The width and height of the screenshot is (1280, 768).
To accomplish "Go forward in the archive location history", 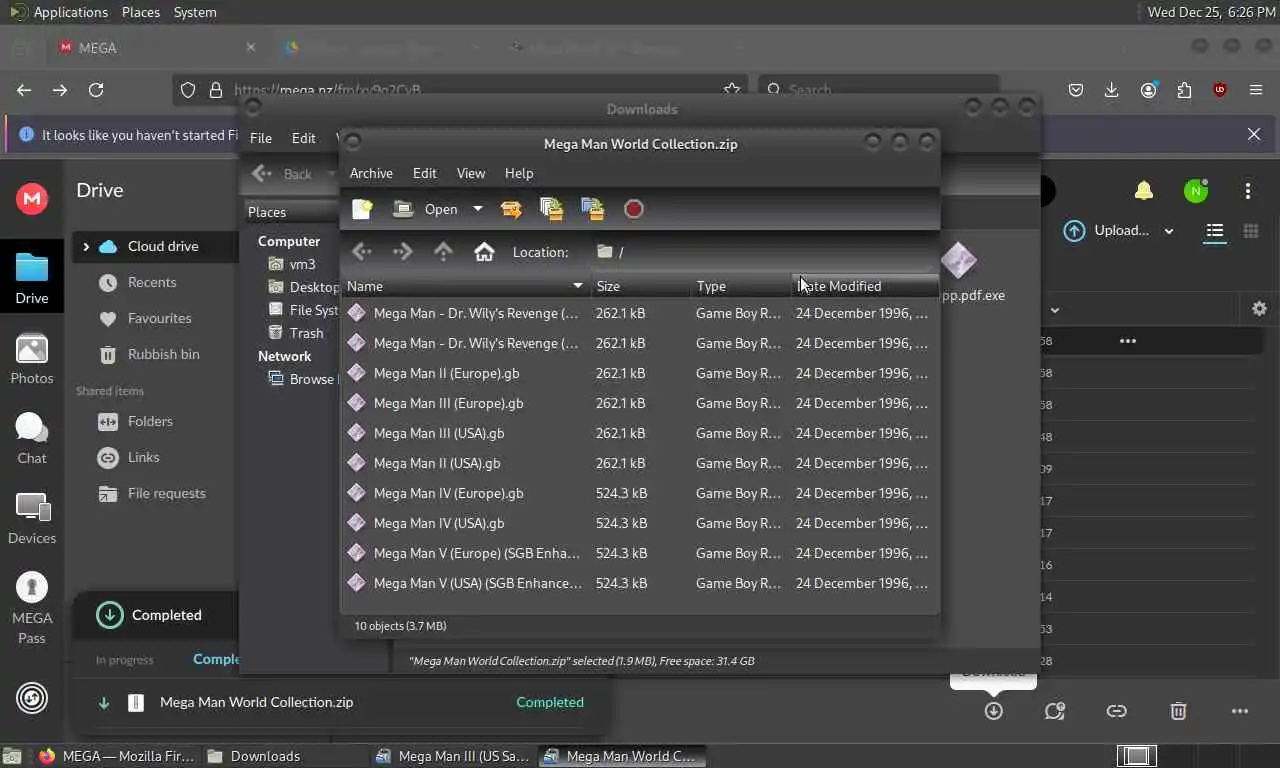I will [403, 252].
